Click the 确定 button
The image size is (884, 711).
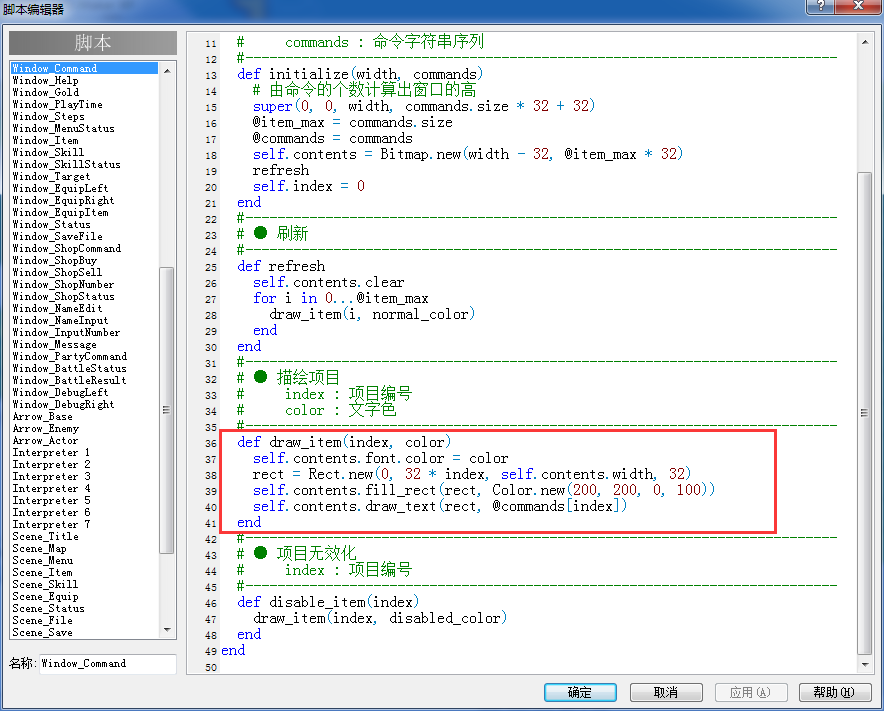580,692
